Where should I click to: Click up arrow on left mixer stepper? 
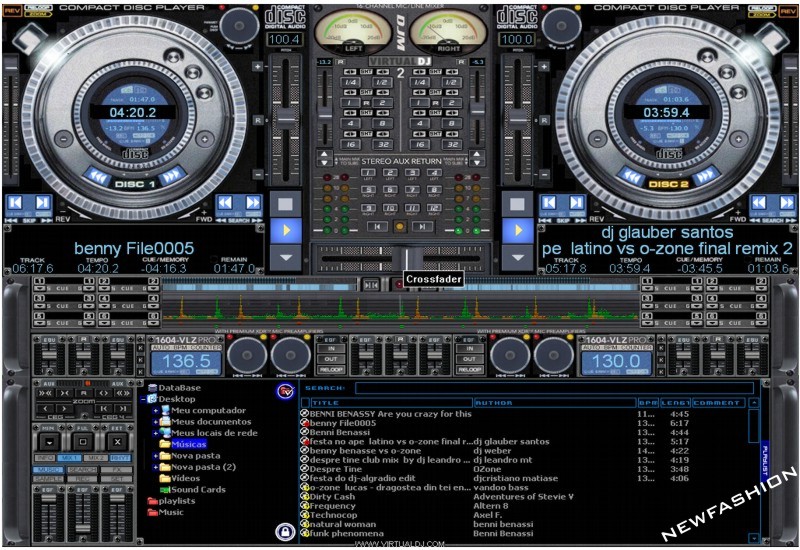tap(324, 155)
